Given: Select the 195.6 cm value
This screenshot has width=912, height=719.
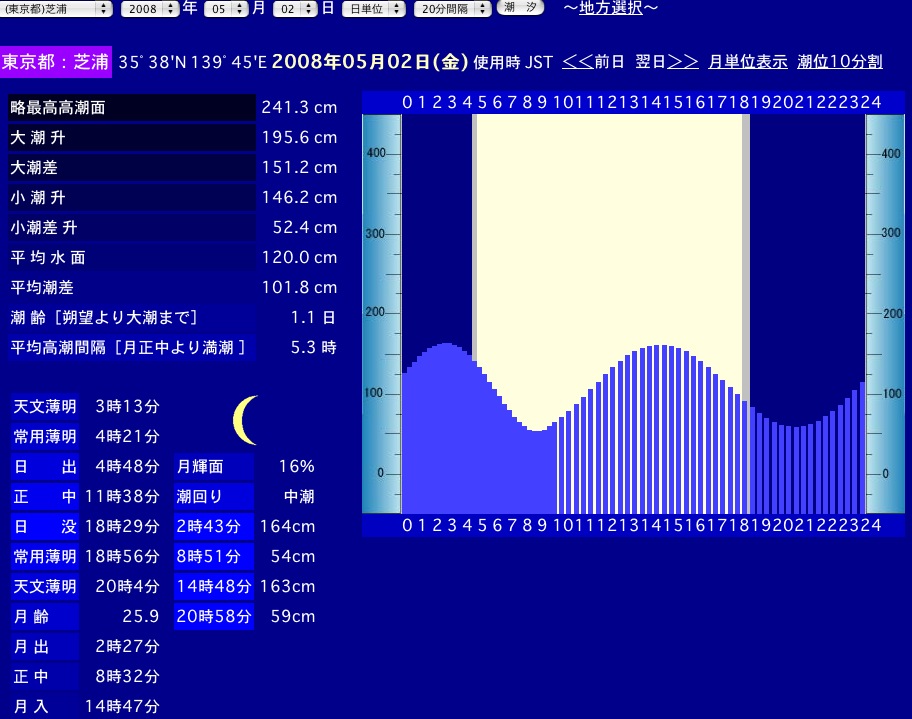Looking at the screenshot, I should (299, 138).
